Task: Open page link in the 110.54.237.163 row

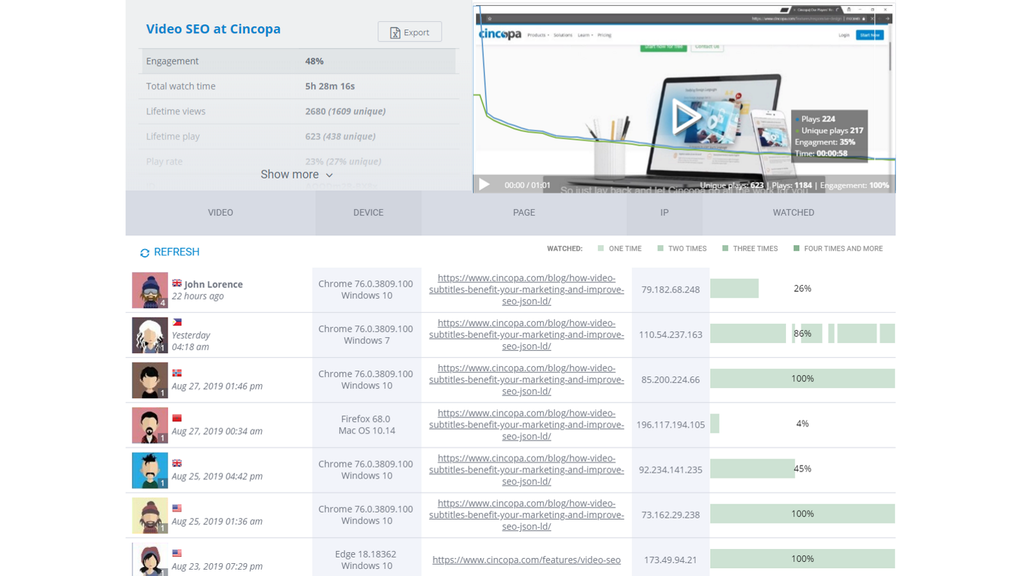Action: click(526, 334)
